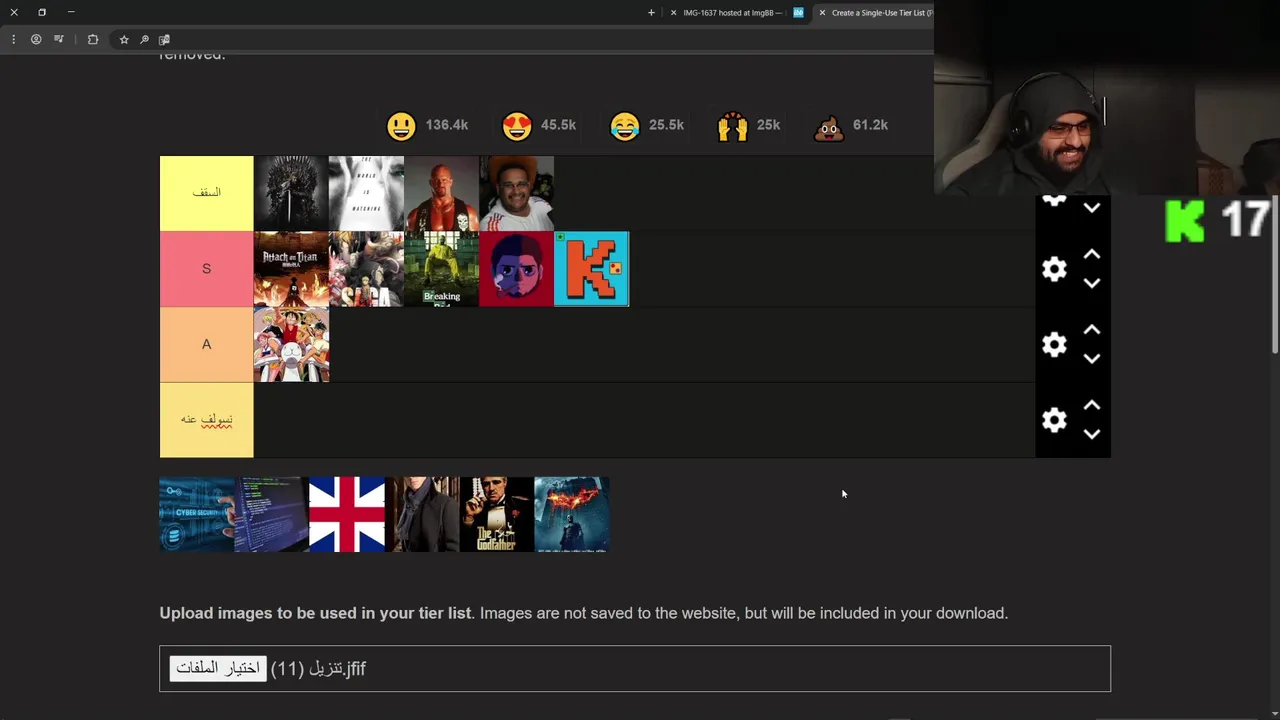Pick the code screen image from pool
Image resolution: width=1280 pixels, height=720 pixels.
[272, 514]
